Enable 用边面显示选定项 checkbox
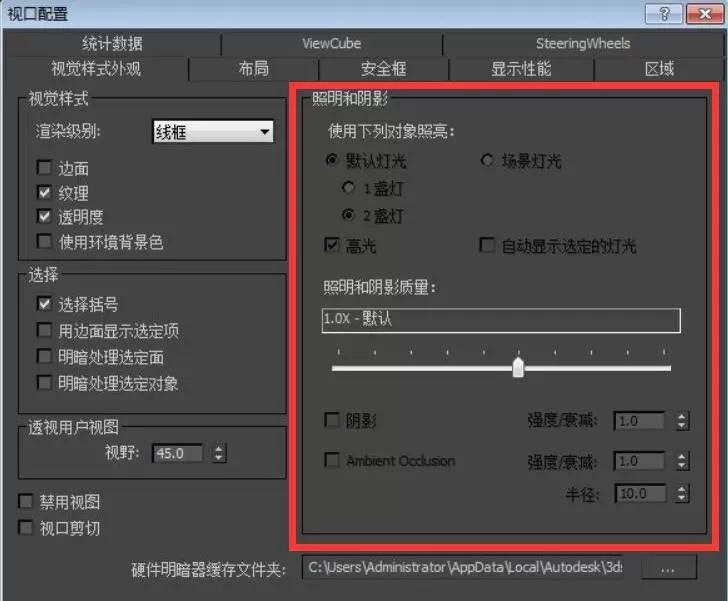 tap(44, 330)
